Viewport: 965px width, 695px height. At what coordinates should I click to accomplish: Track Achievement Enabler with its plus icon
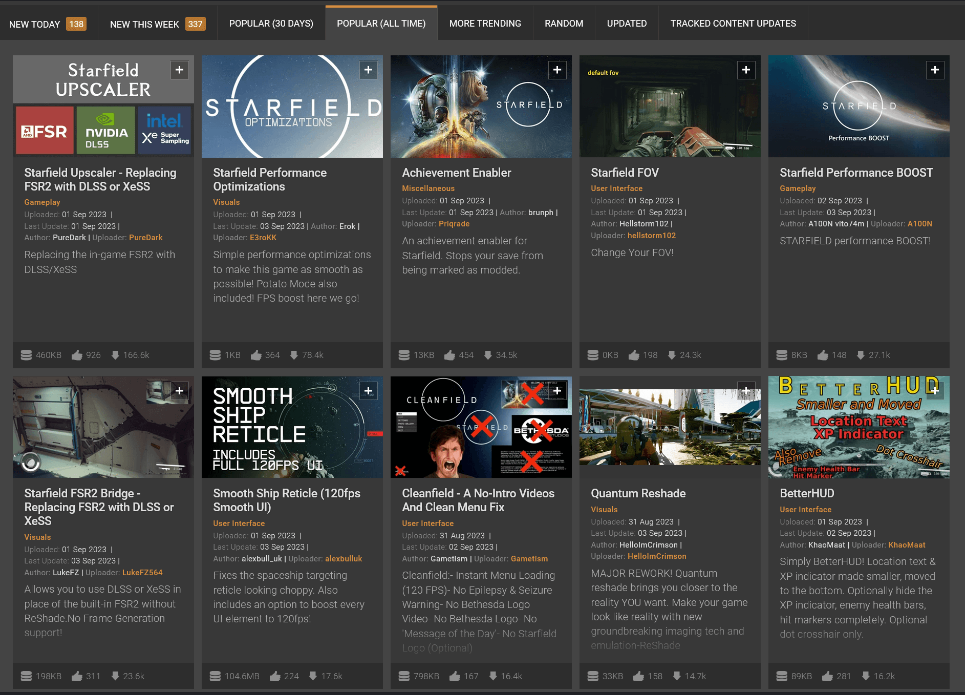tap(557, 70)
